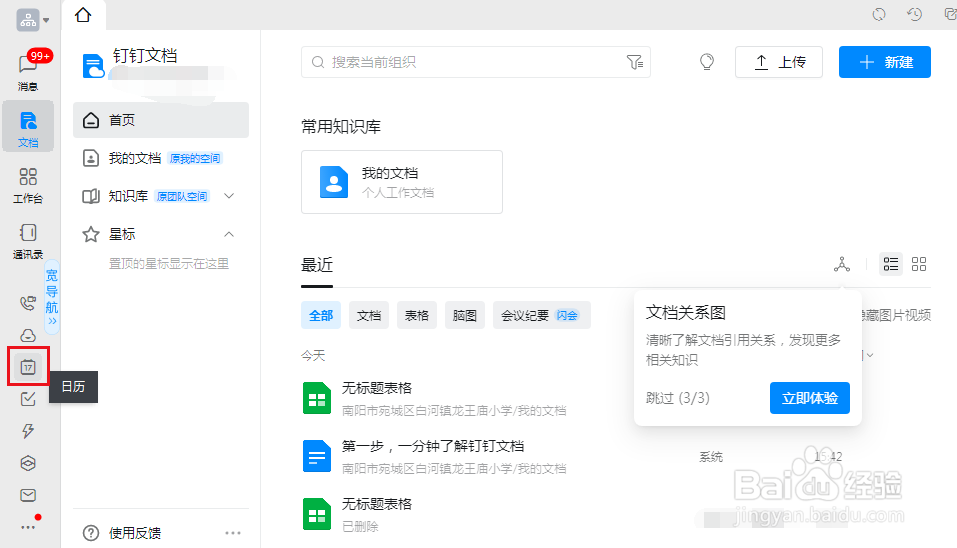Open more options next to feedback
This screenshot has height=548, width=957.
click(x=233, y=533)
